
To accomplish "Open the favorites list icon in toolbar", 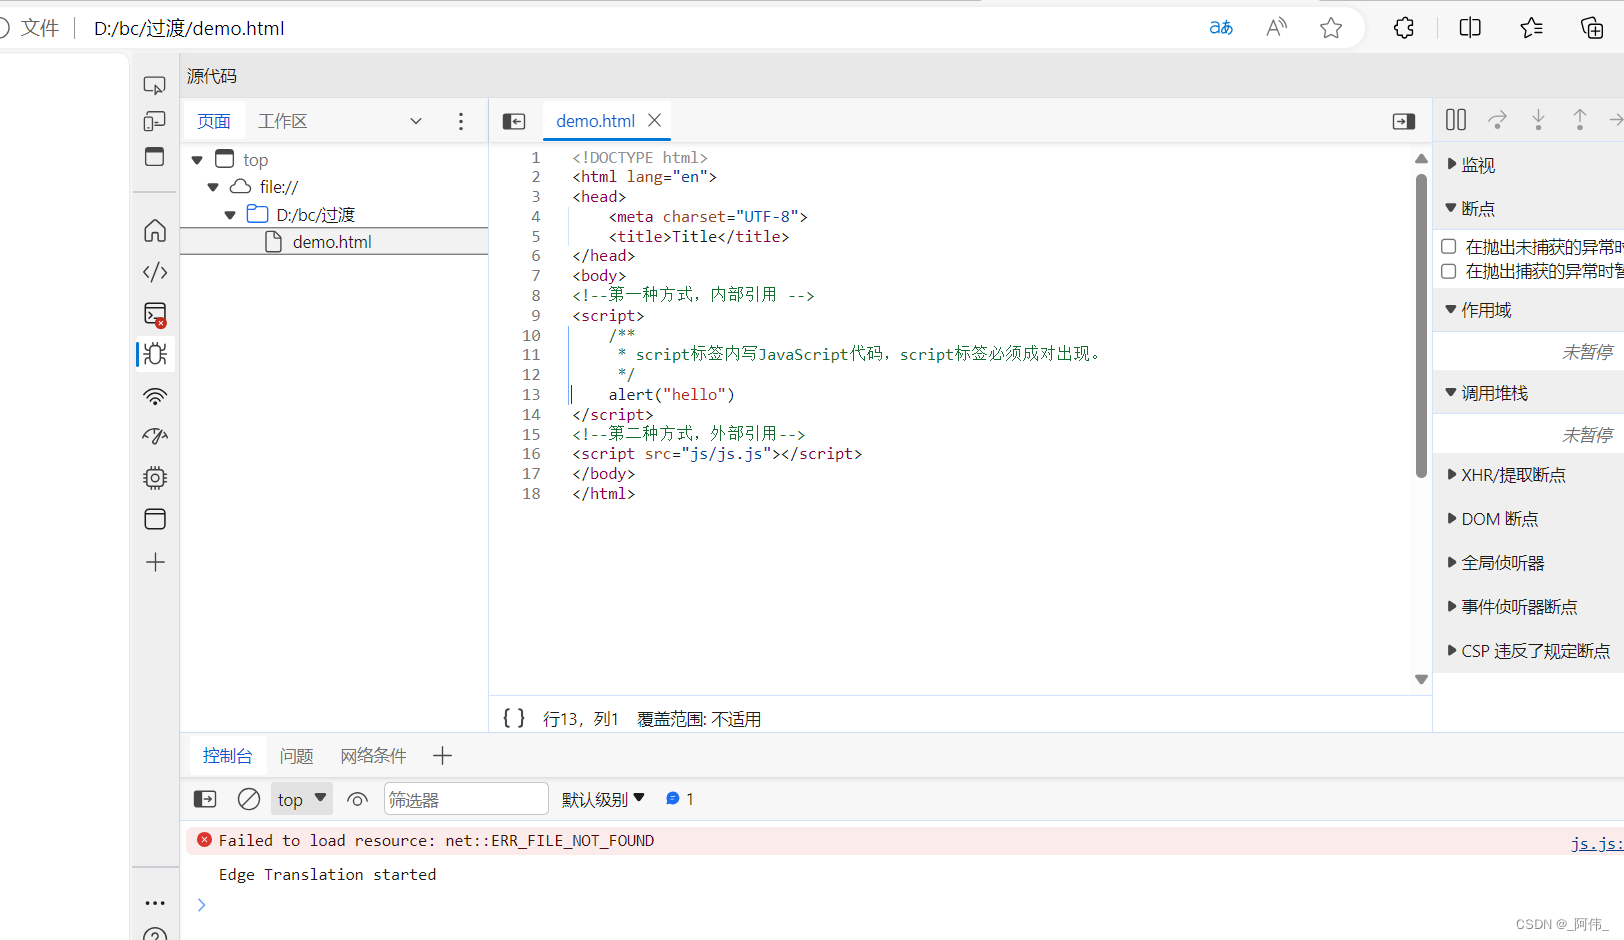I will [x=1531, y=28].
